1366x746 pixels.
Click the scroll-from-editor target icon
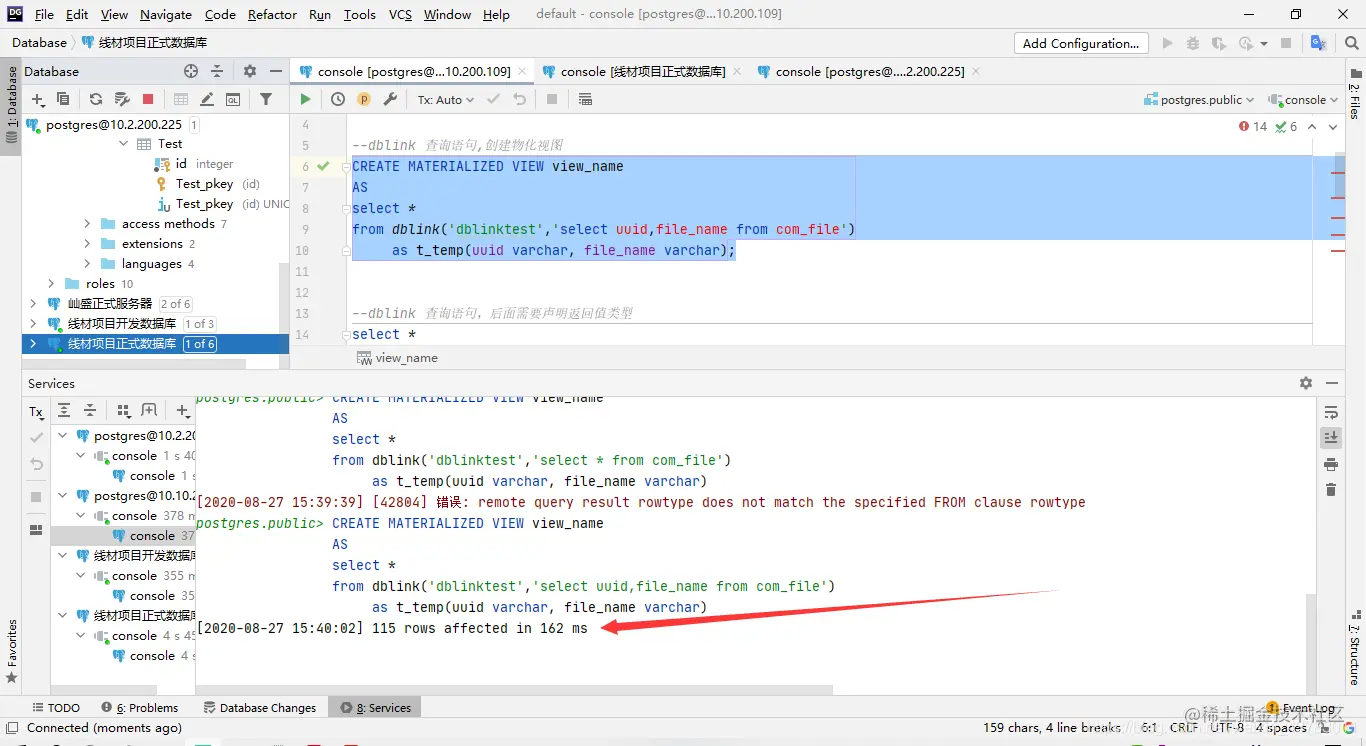[x=191, y=71]
